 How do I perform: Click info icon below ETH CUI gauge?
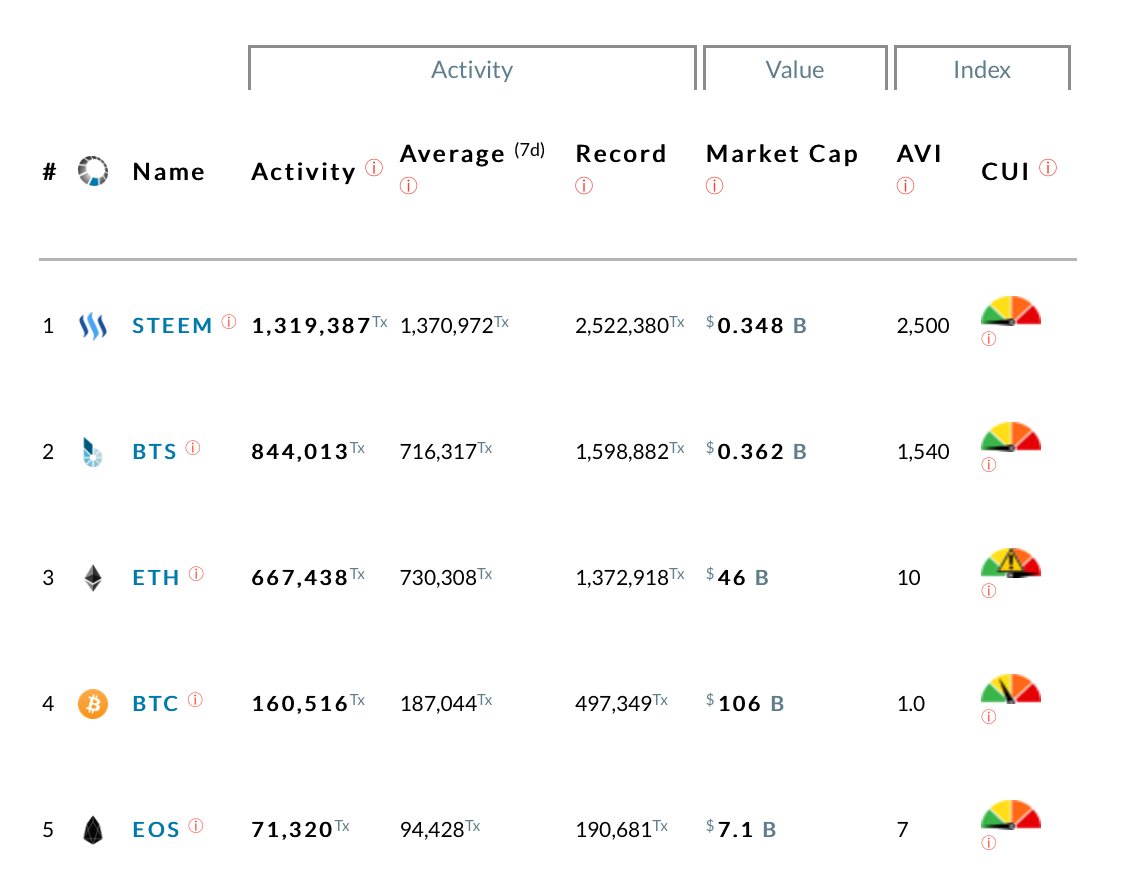988,591
